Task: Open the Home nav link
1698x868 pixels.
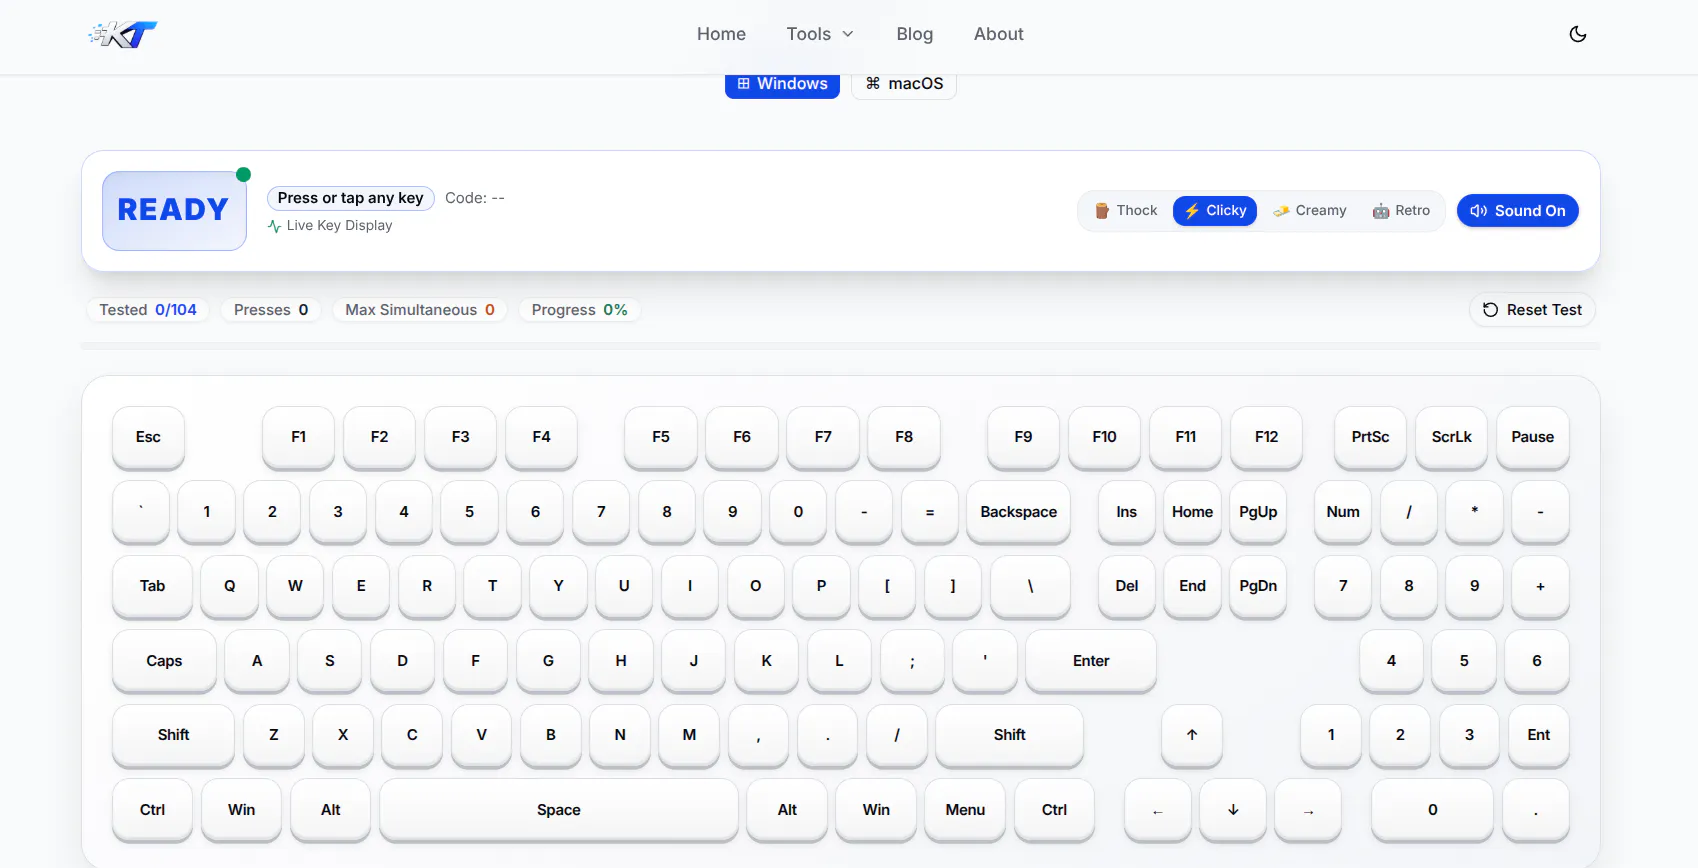Action: [x=721, y=34]
